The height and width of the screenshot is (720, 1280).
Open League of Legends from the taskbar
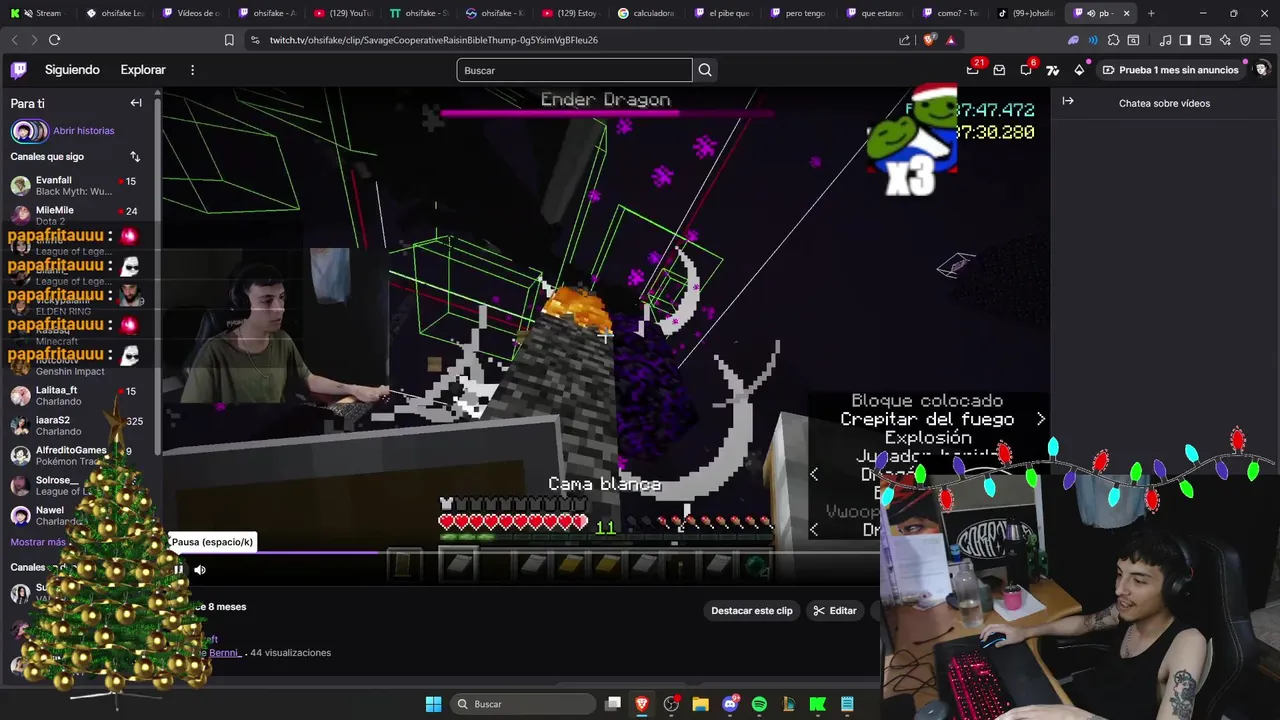pyautogui.click(x=789, y=704)
